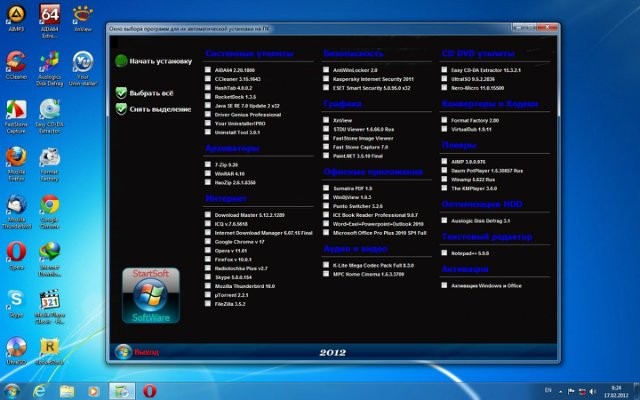Open the AIMP3 desktop icon
This screenshot has width=640, height=400.
pos(16,18)
